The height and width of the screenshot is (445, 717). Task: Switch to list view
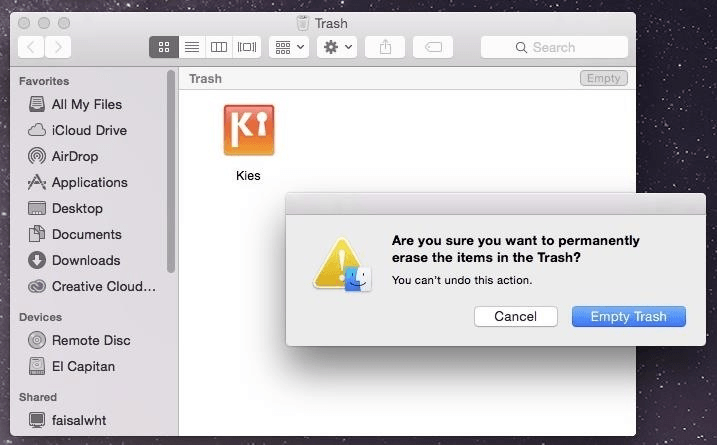coord(192,47)
